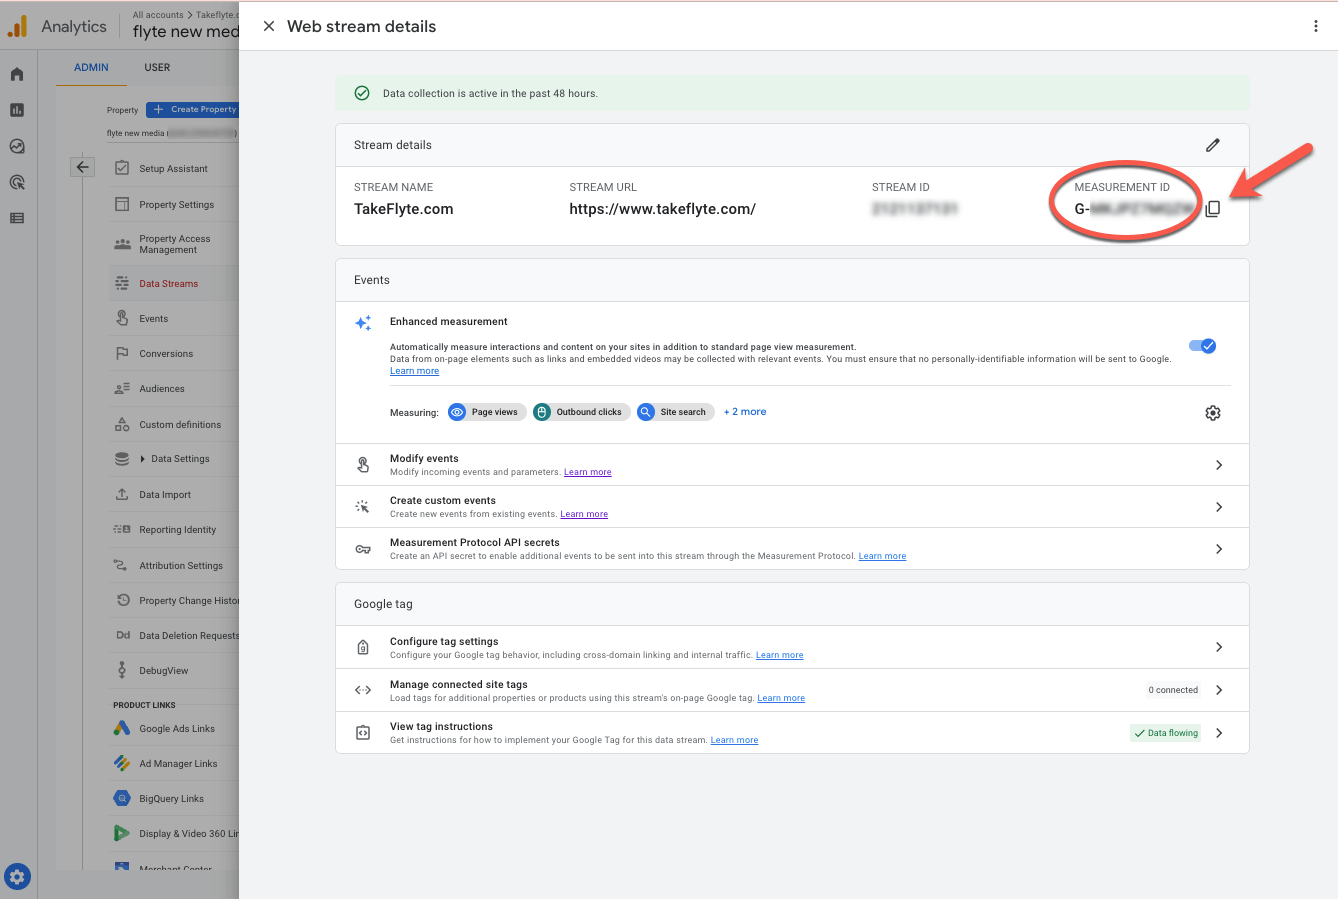This screenshot has height=899, width=1338.
Task: Expand the Data Settings section
Action: click(x=181, y=458)
